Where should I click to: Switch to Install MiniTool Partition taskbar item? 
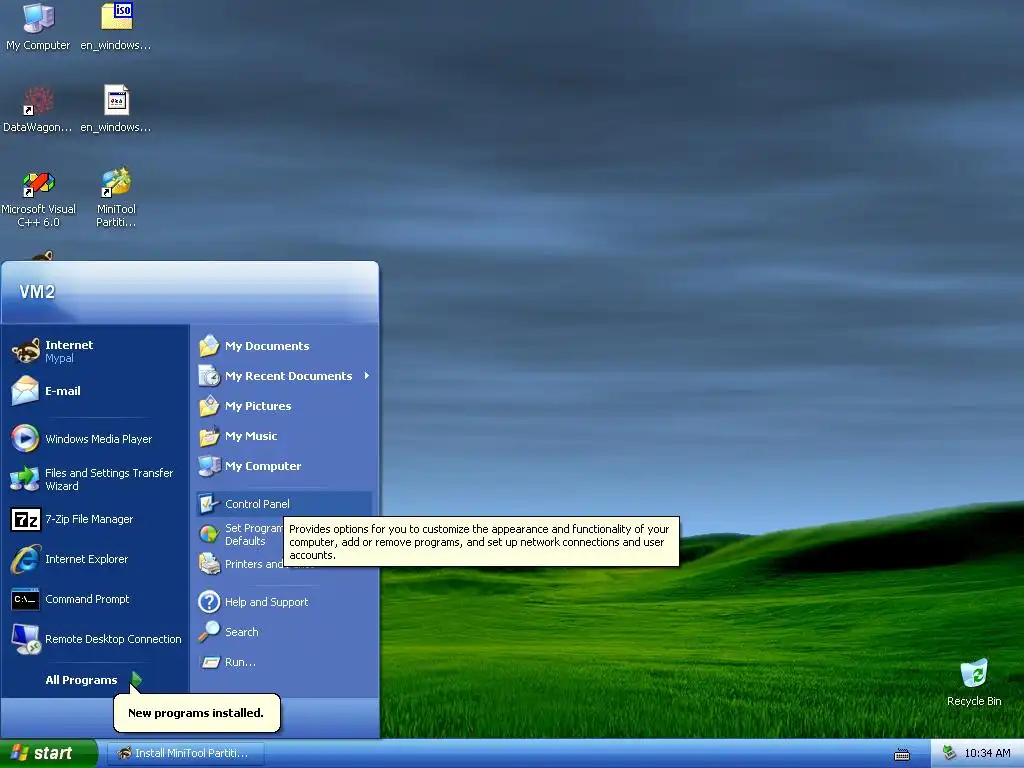185,753
